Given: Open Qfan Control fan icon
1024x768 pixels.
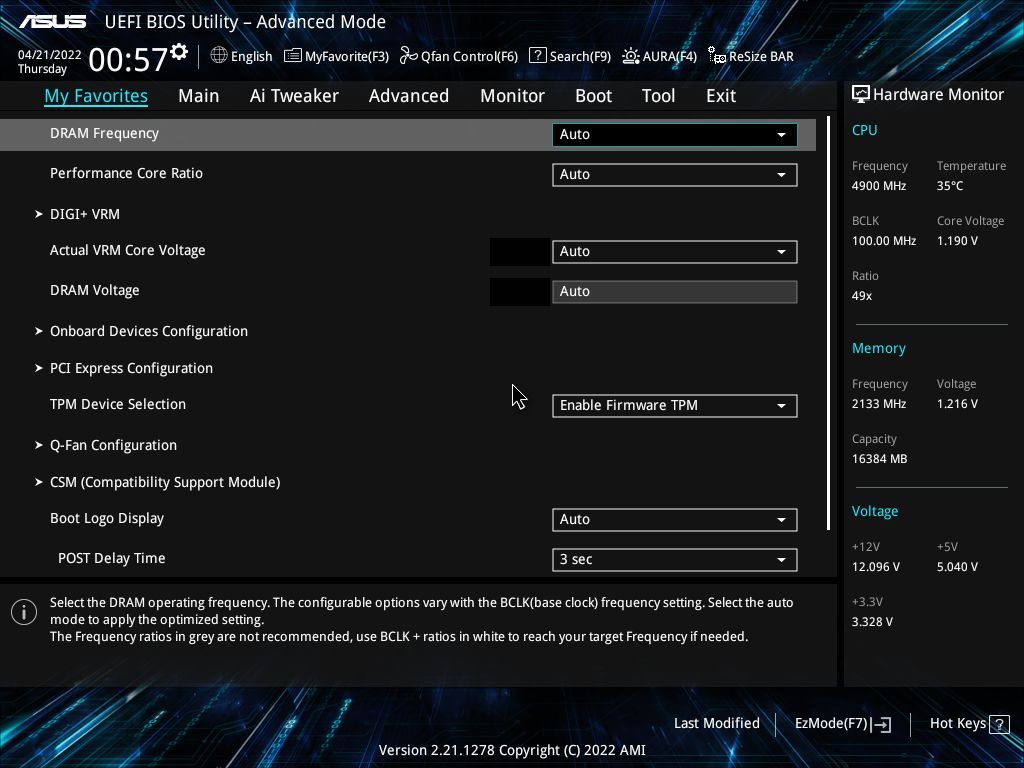Looking at the screenshot, I should coord(408,56).
